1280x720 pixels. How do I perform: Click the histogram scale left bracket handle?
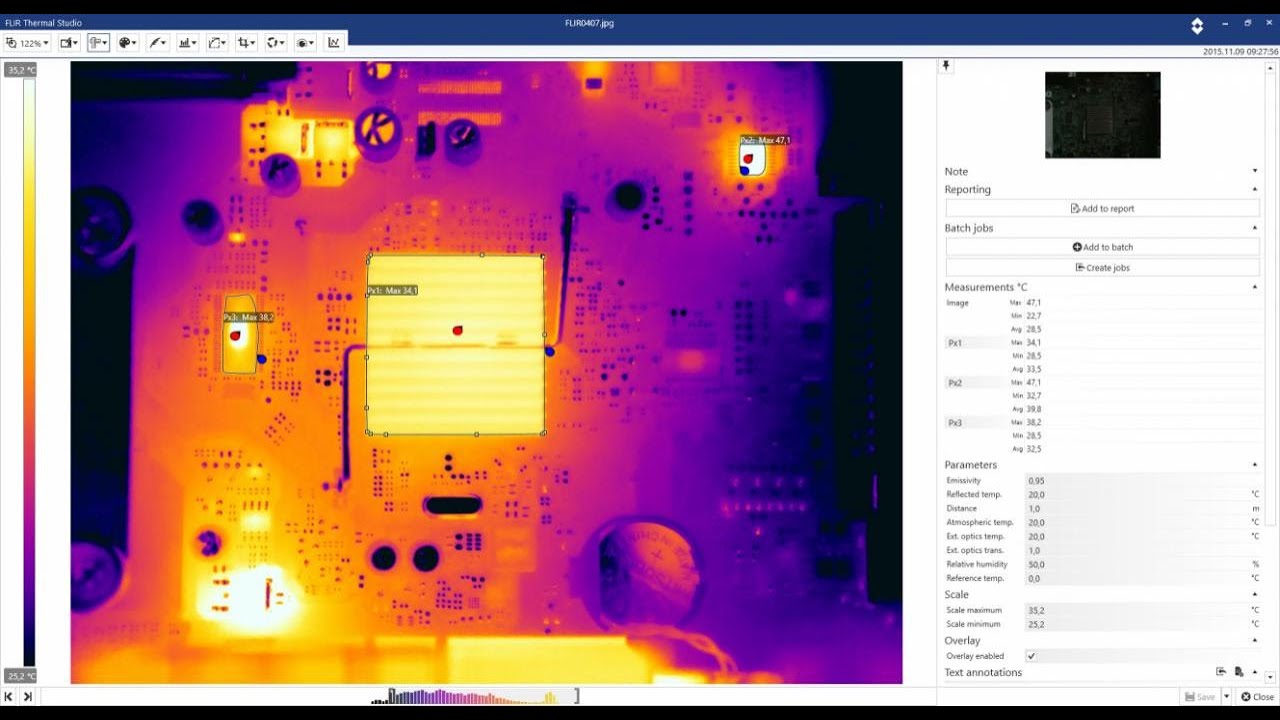[391, 696]
